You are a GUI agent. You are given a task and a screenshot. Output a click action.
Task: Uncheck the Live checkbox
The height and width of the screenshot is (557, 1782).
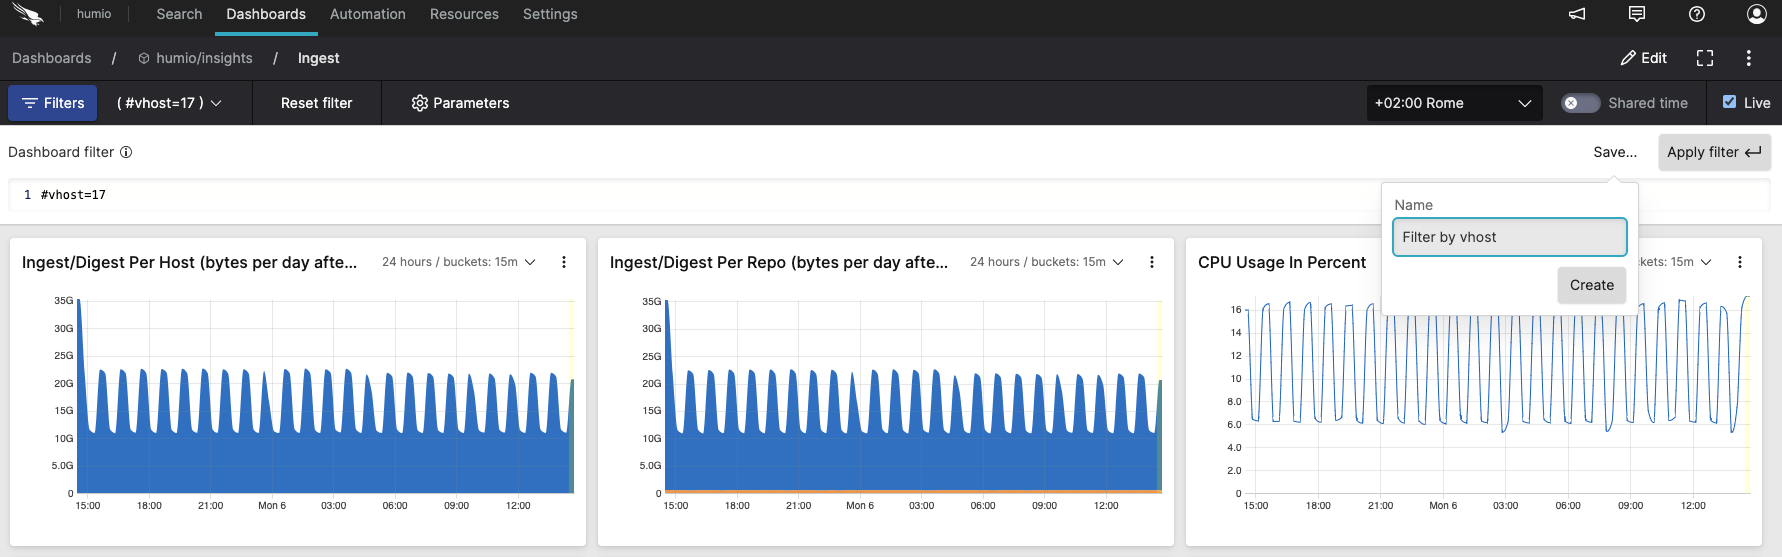[1729, 102]
